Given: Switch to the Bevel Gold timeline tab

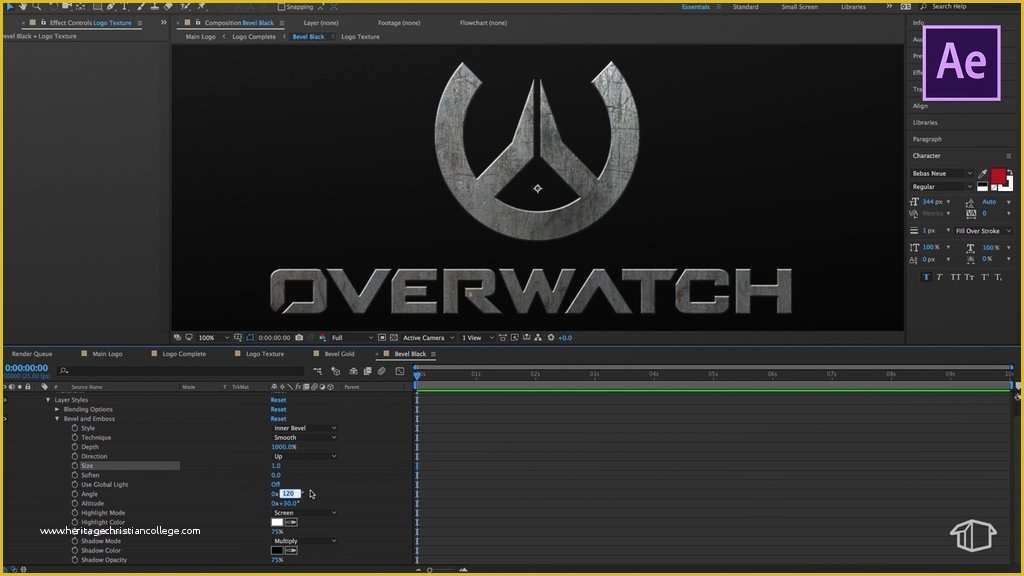Looking at the screenshot, I should point(339,354).
